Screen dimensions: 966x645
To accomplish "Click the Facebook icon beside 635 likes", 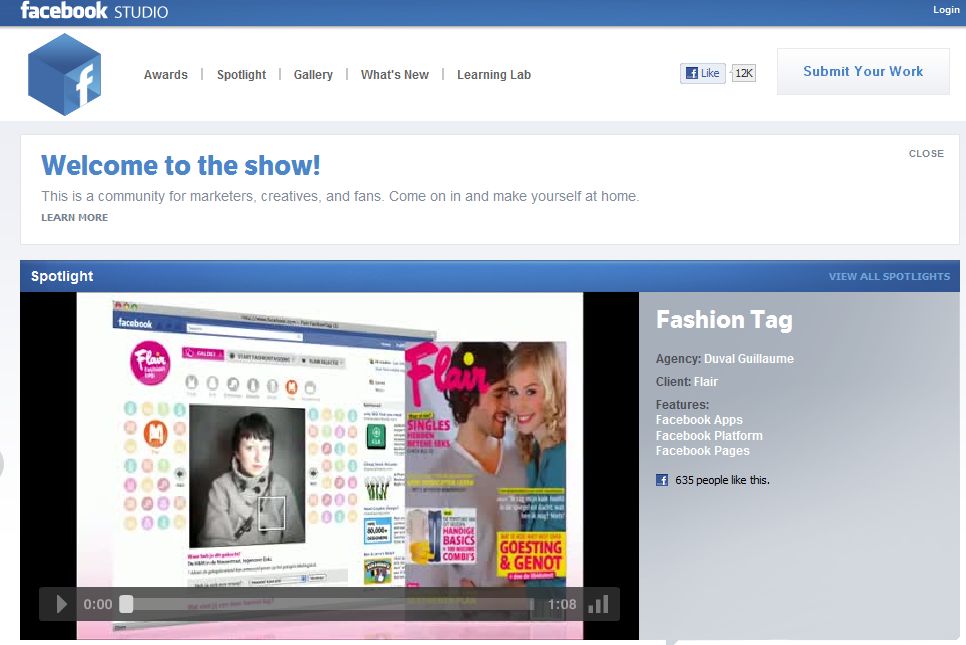I will point(662,480).
